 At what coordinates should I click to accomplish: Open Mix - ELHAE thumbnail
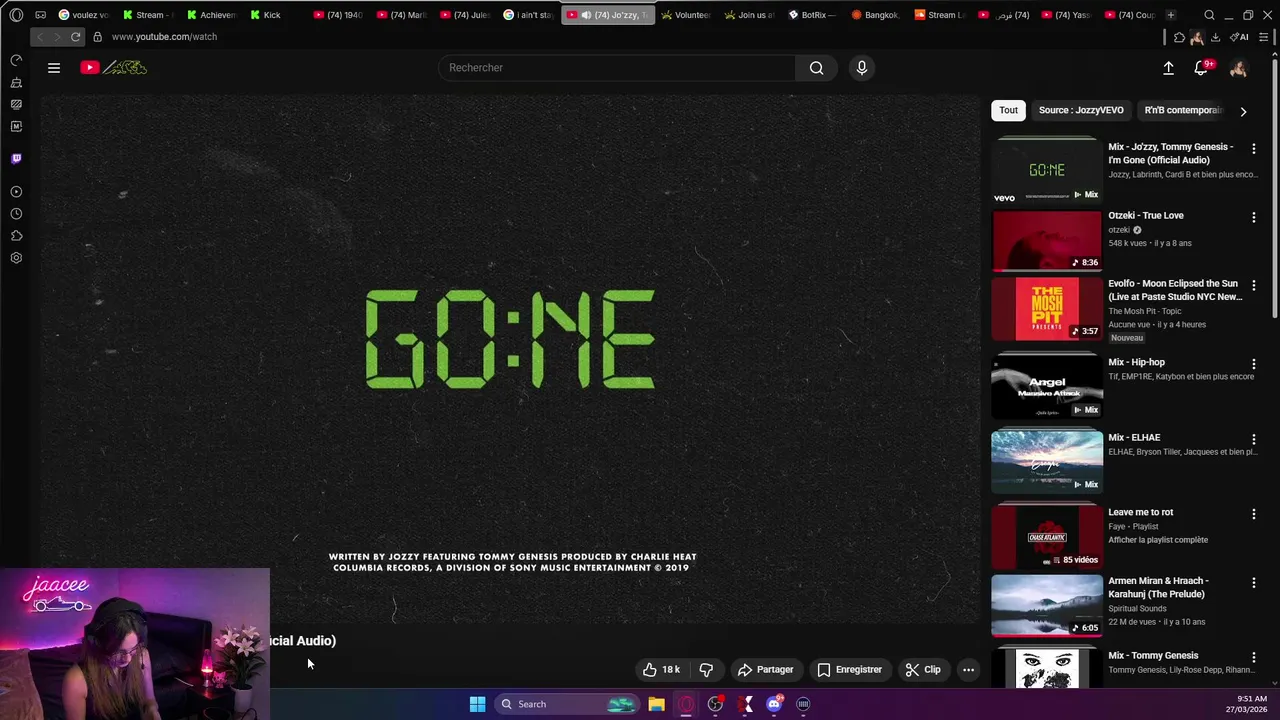[1047, 461]
